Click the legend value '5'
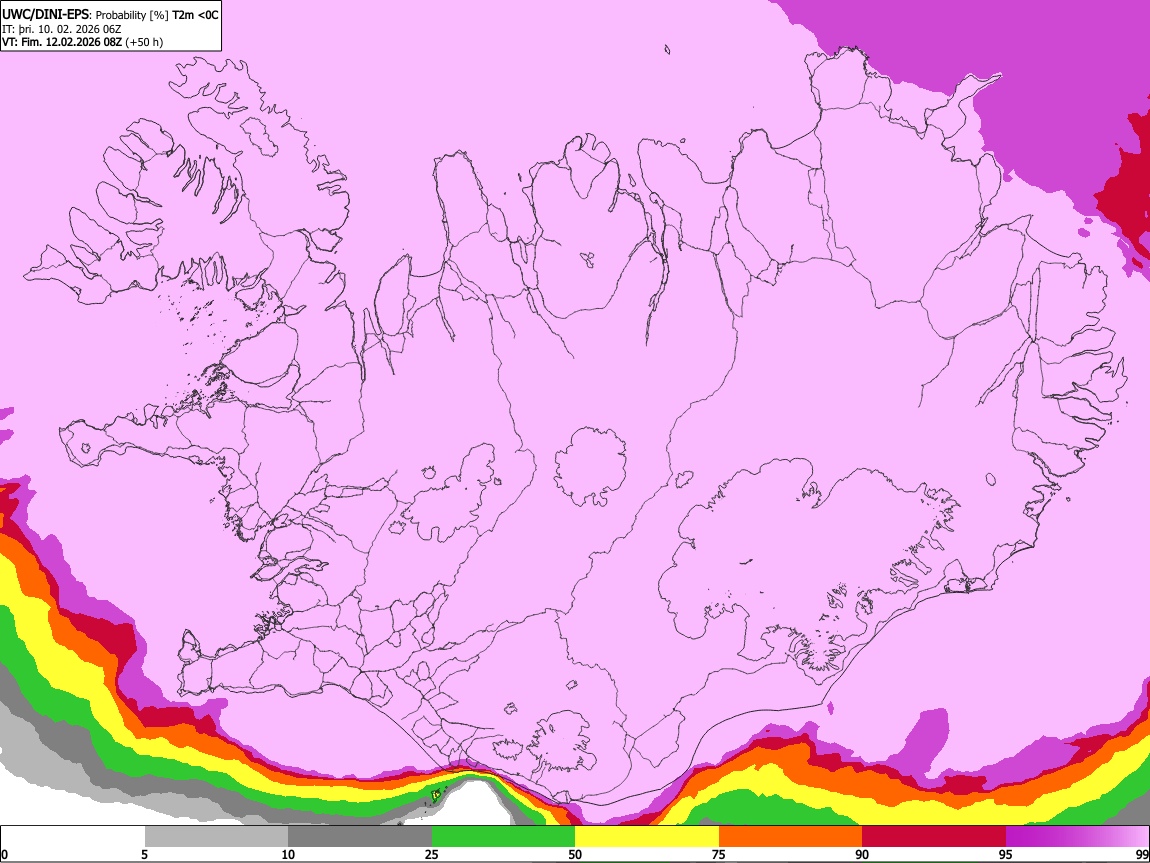The image size is (1150, 863). pos(144,854)
